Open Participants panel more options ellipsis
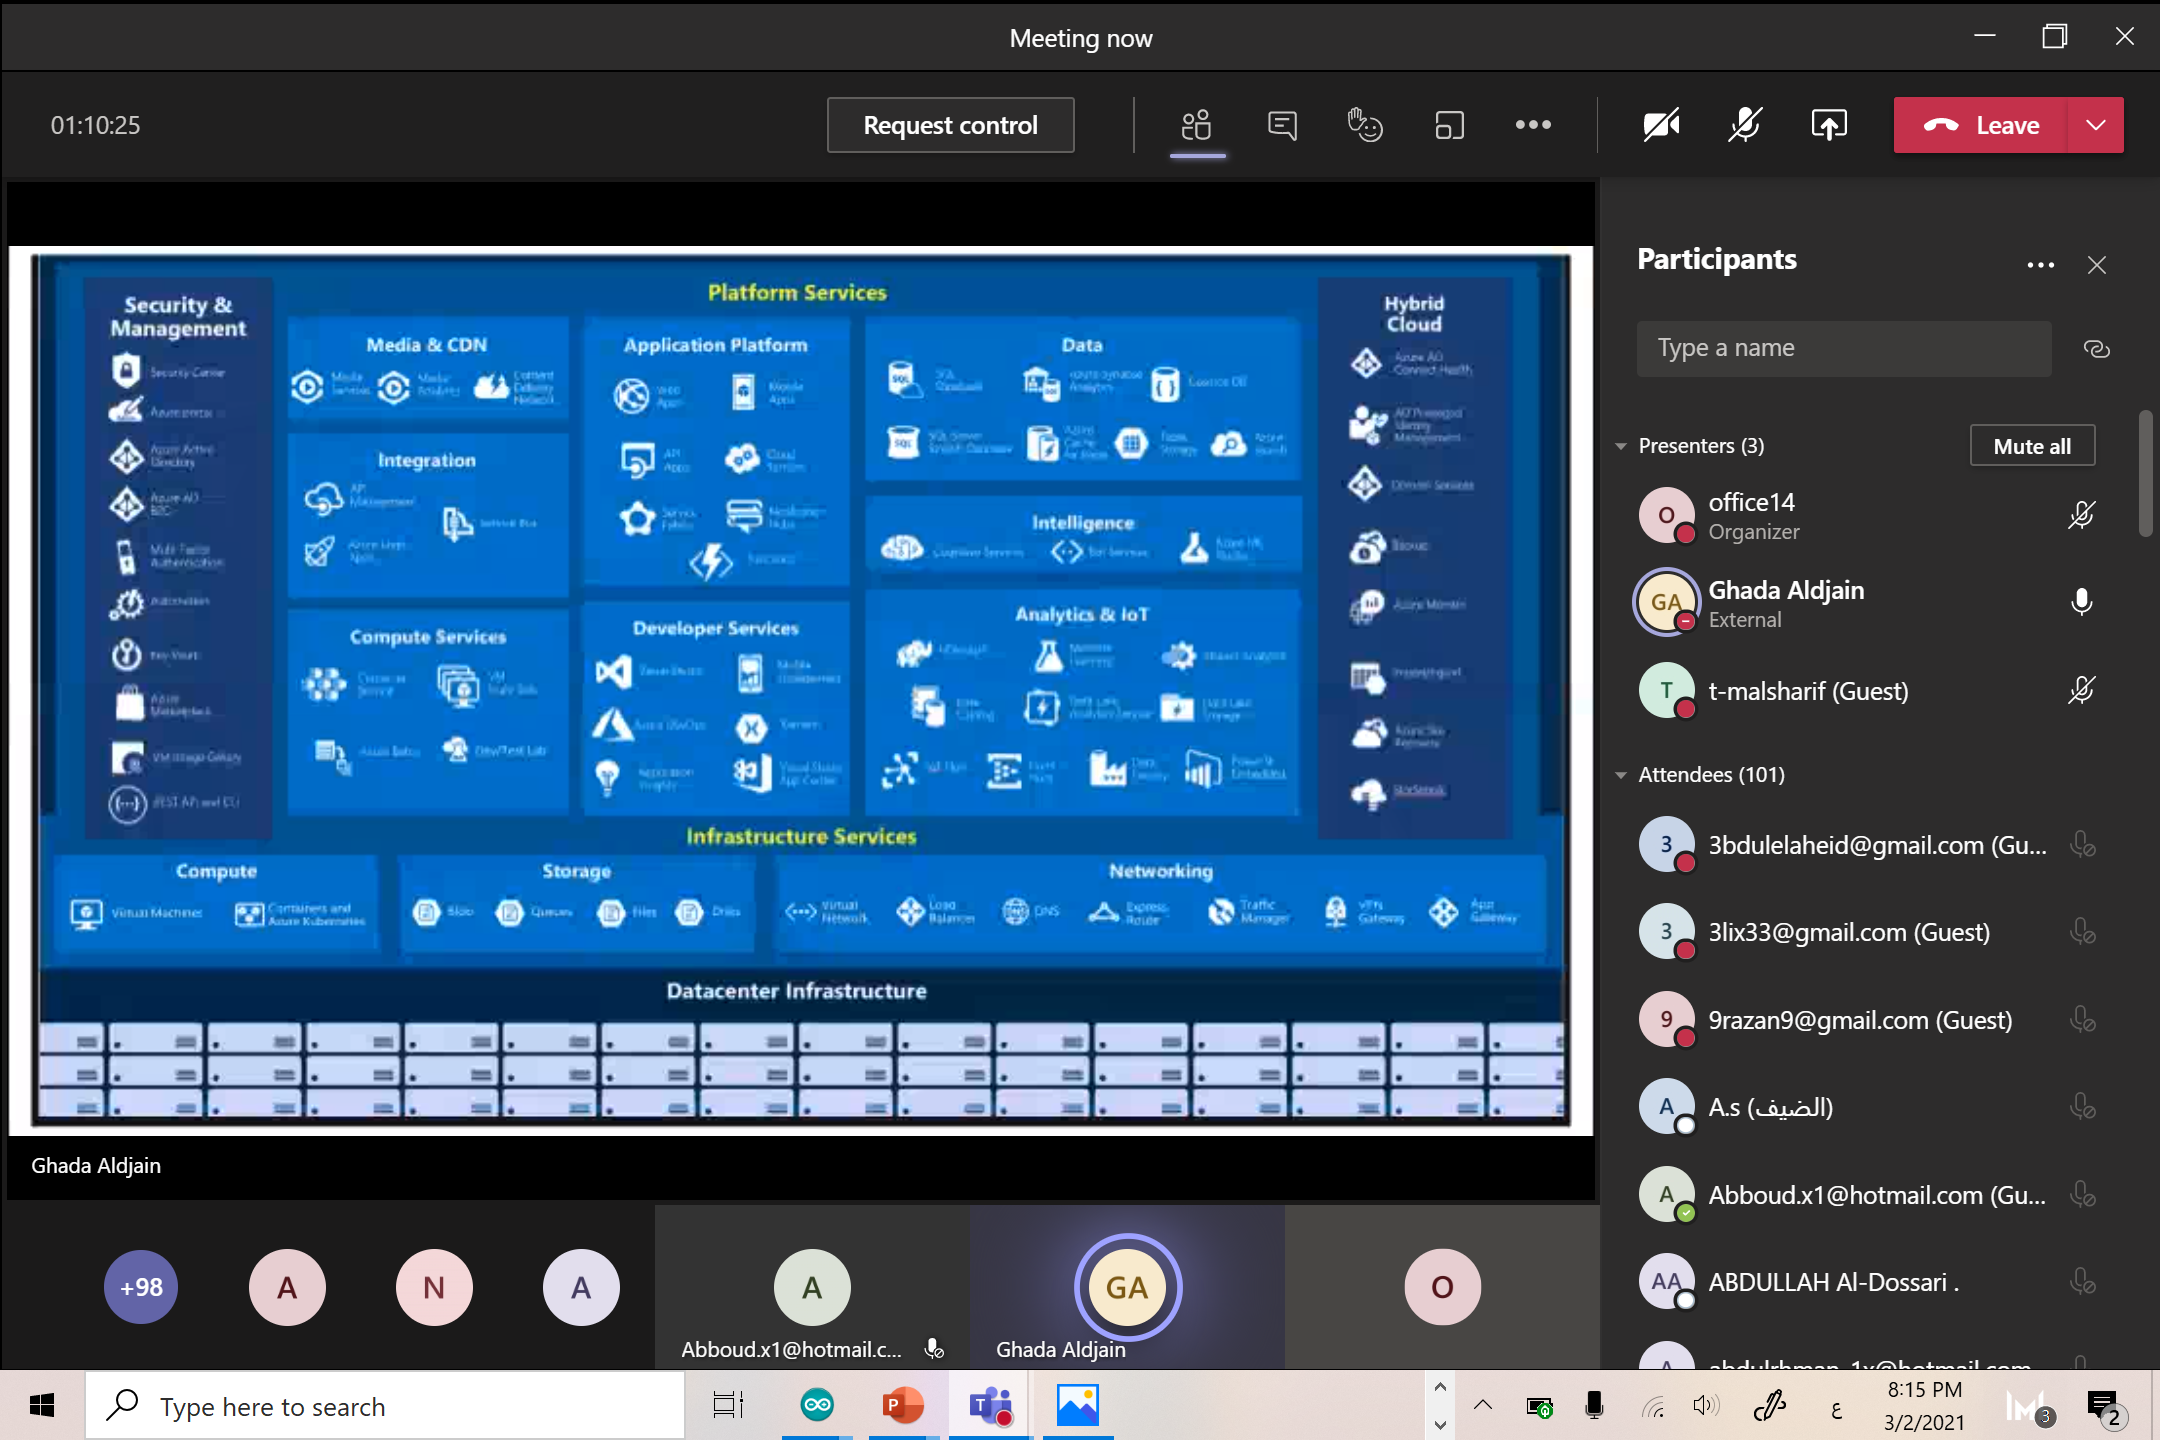Viewport: 2160px width, 1440px height. (2040, 265)
